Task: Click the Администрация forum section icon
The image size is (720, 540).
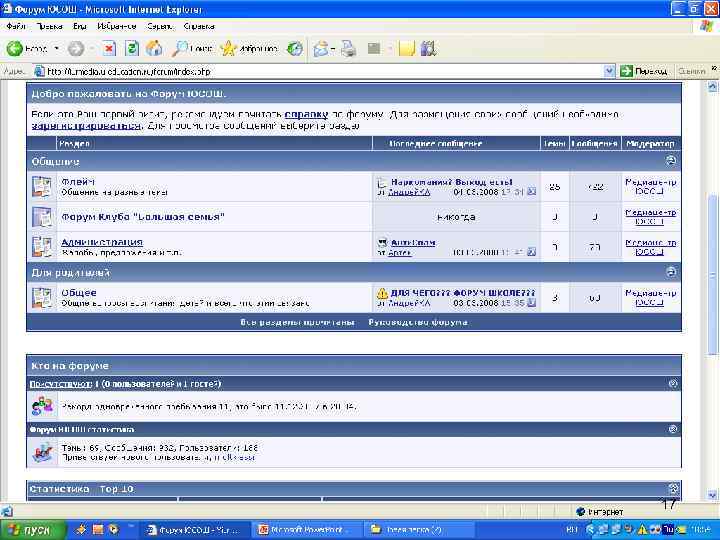Action: (42, 247)
